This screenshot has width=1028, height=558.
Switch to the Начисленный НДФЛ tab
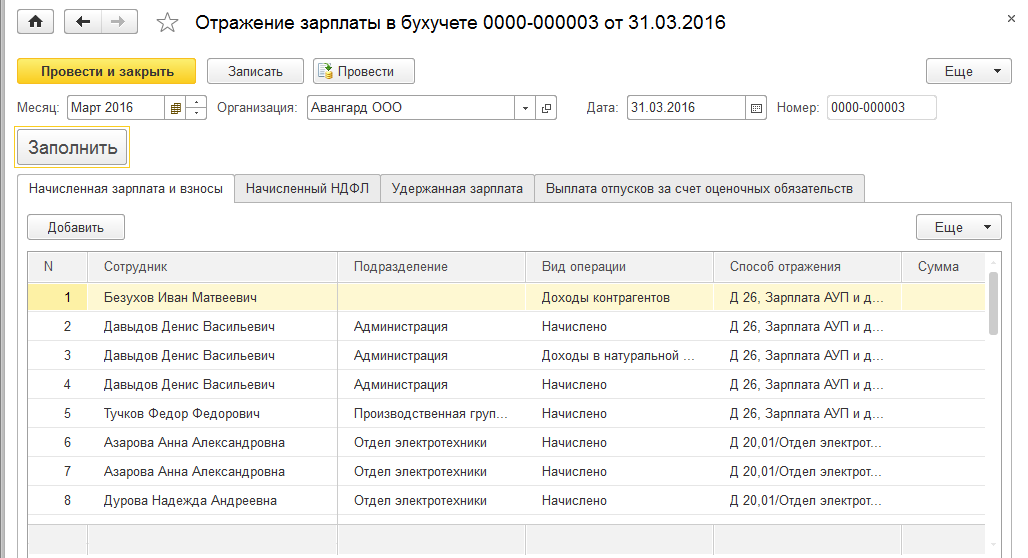(x=307, y=188)
